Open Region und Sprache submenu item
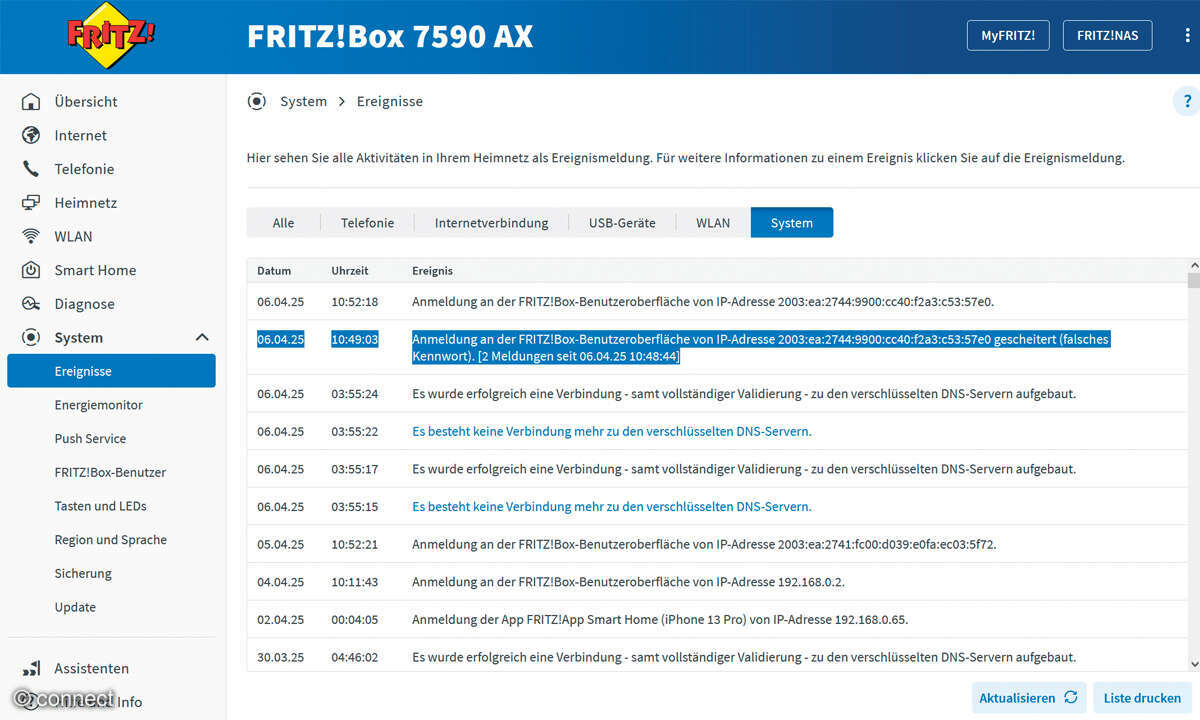The image size is (1200, 720). point(110,540)
